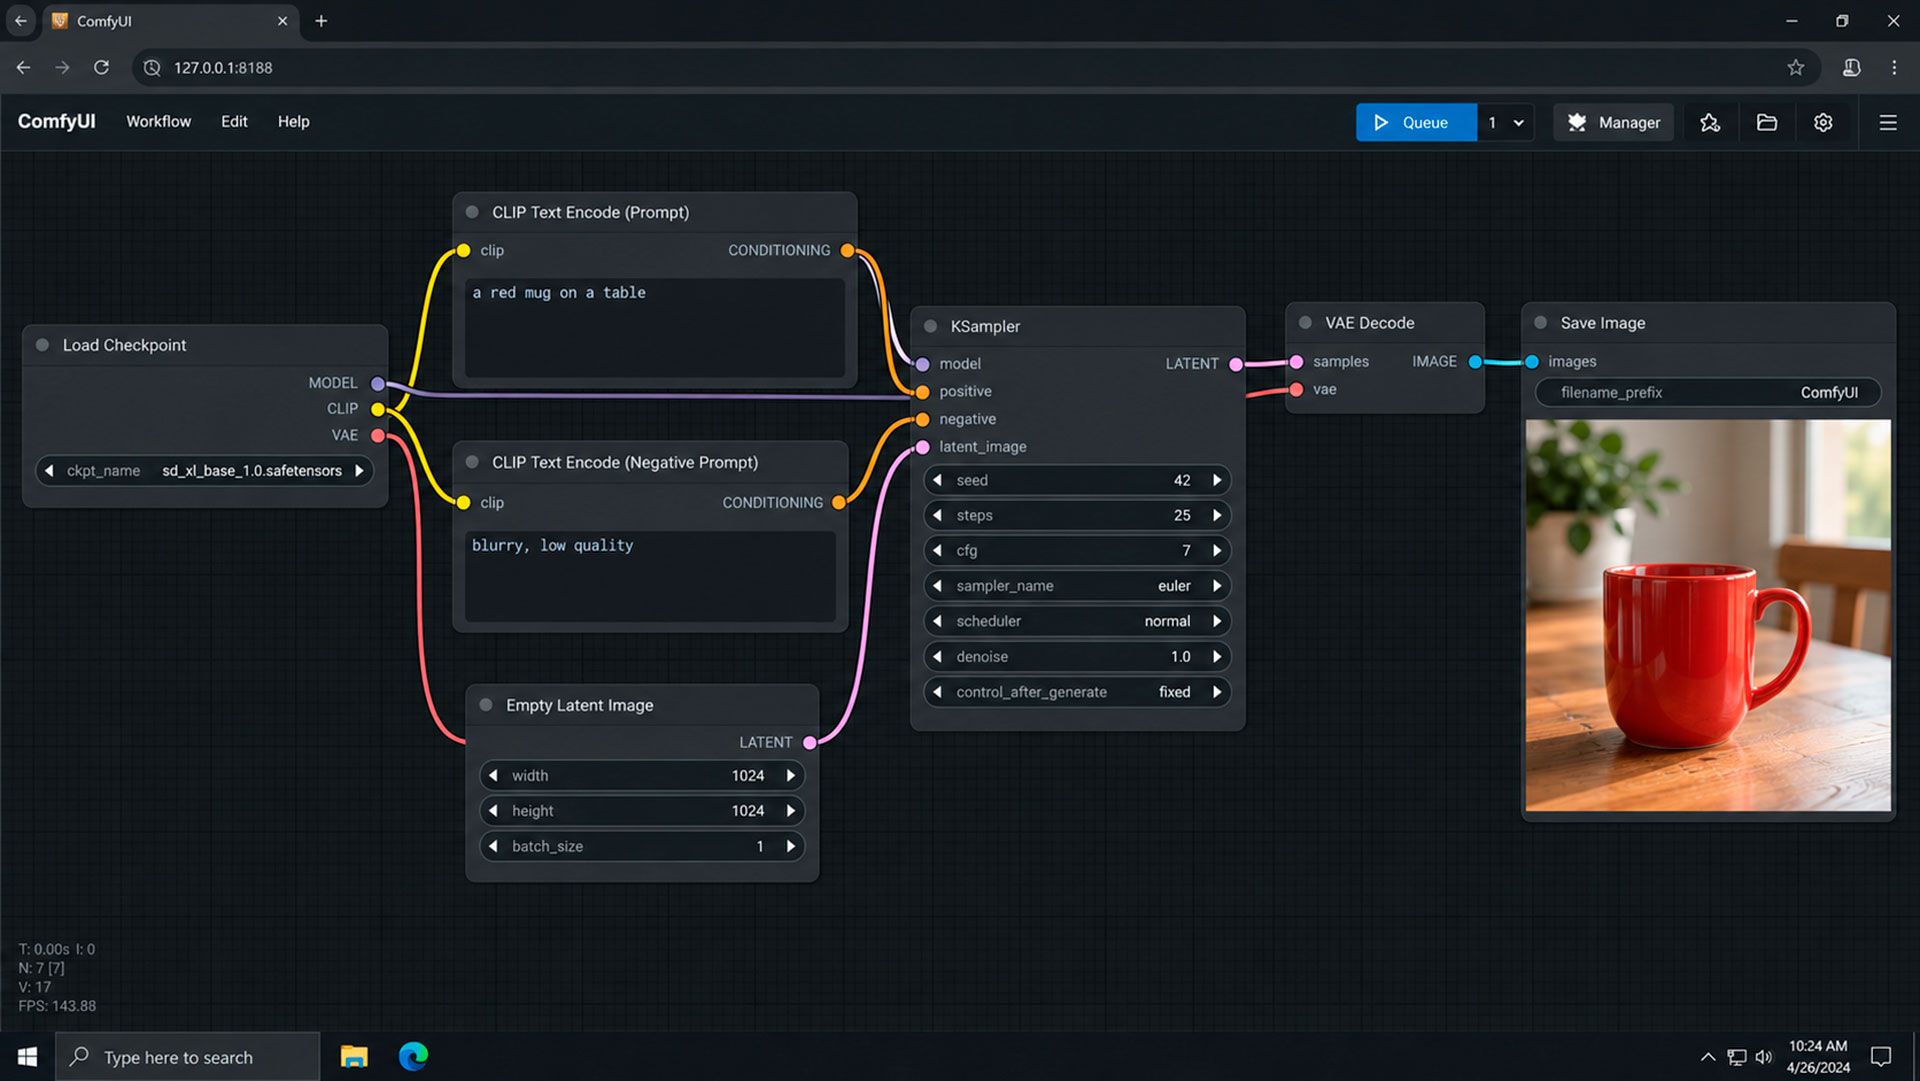This screenshot has height=1081, width=1920.
Task: Open the ckpt_name checkpoint selector
Action: click(204, 471)
